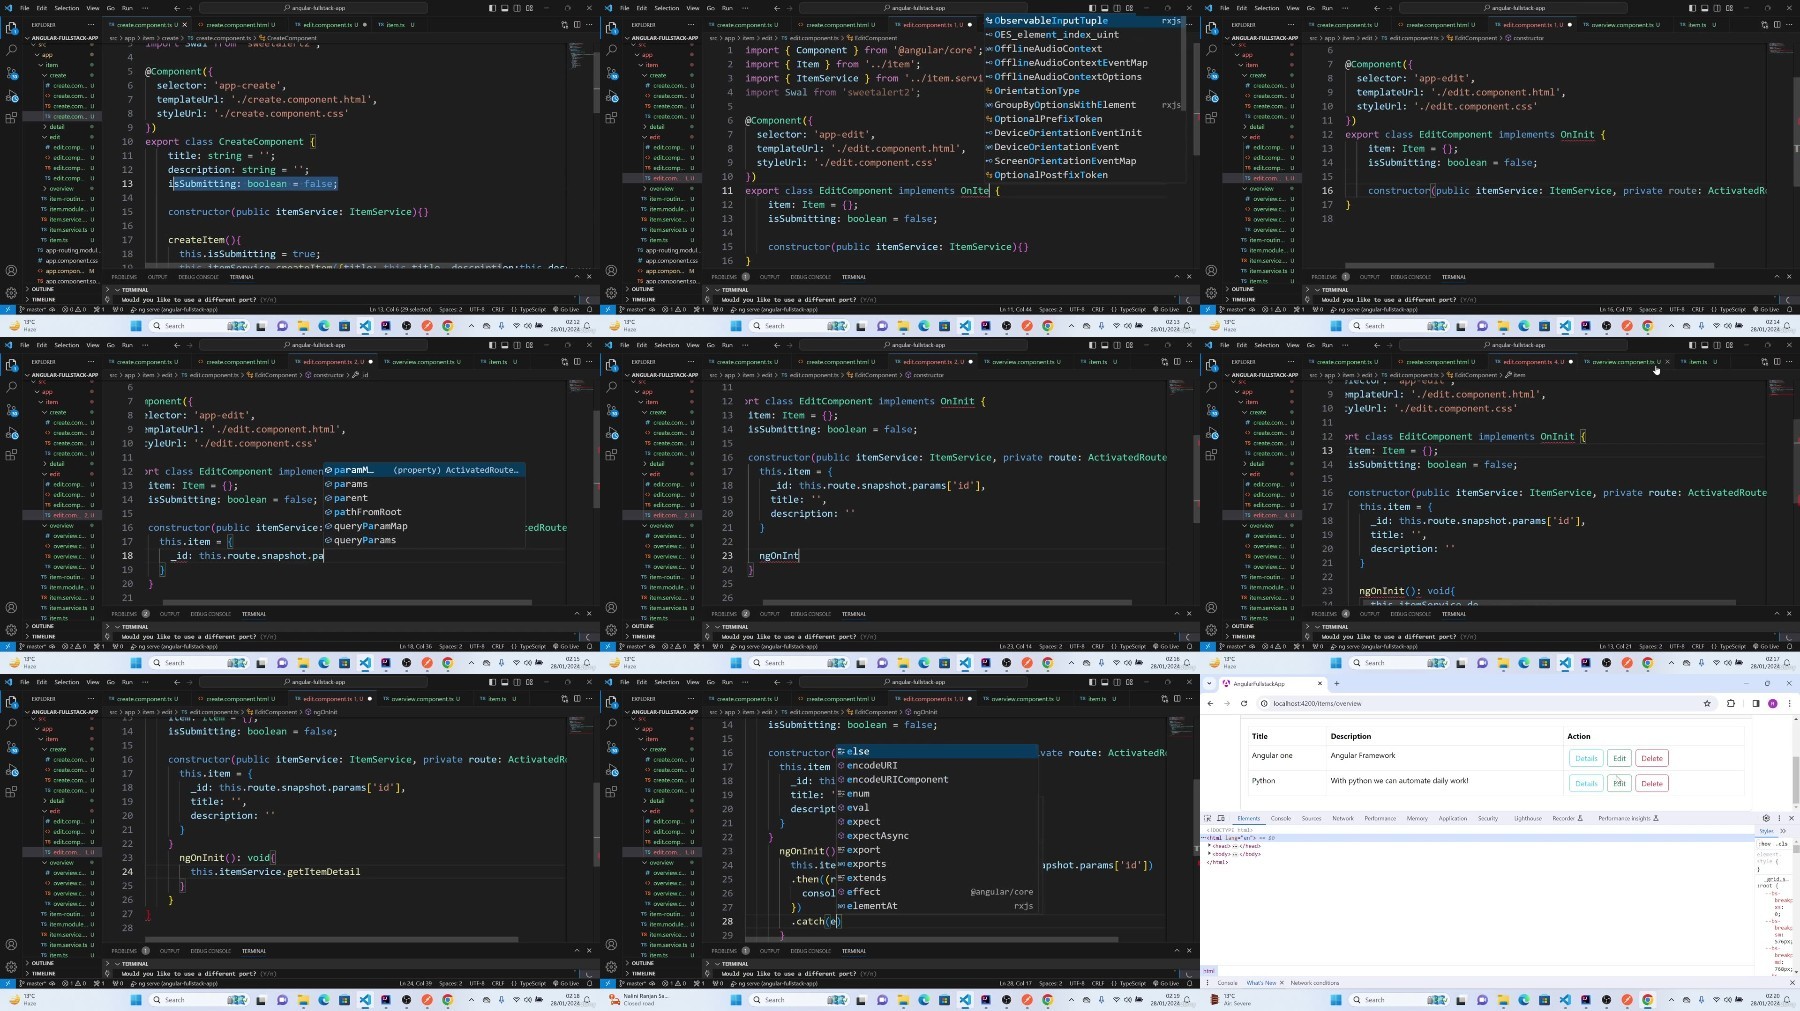The width and height of the screenshot is (1800, 1011).
Task: Open a new tab in Chrome
Action: pyautogui.click(x=1338, y=684)
